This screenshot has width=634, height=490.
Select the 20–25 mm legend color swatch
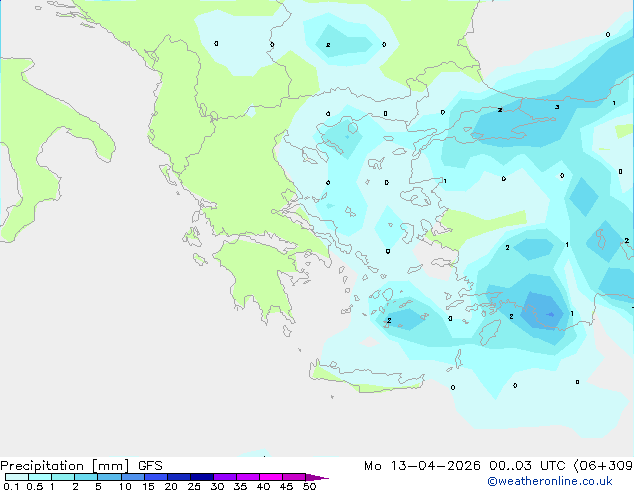178,477
